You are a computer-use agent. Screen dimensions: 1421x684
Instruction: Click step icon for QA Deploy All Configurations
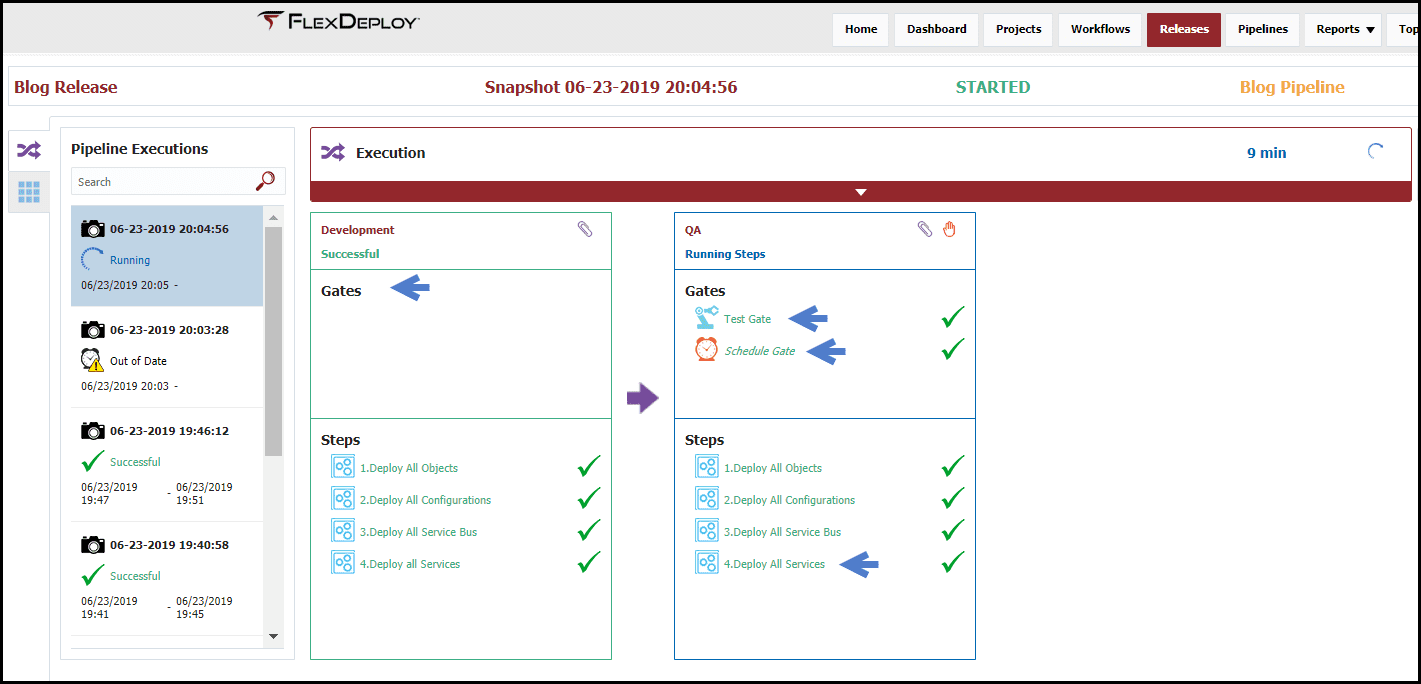tap(707, 499)
